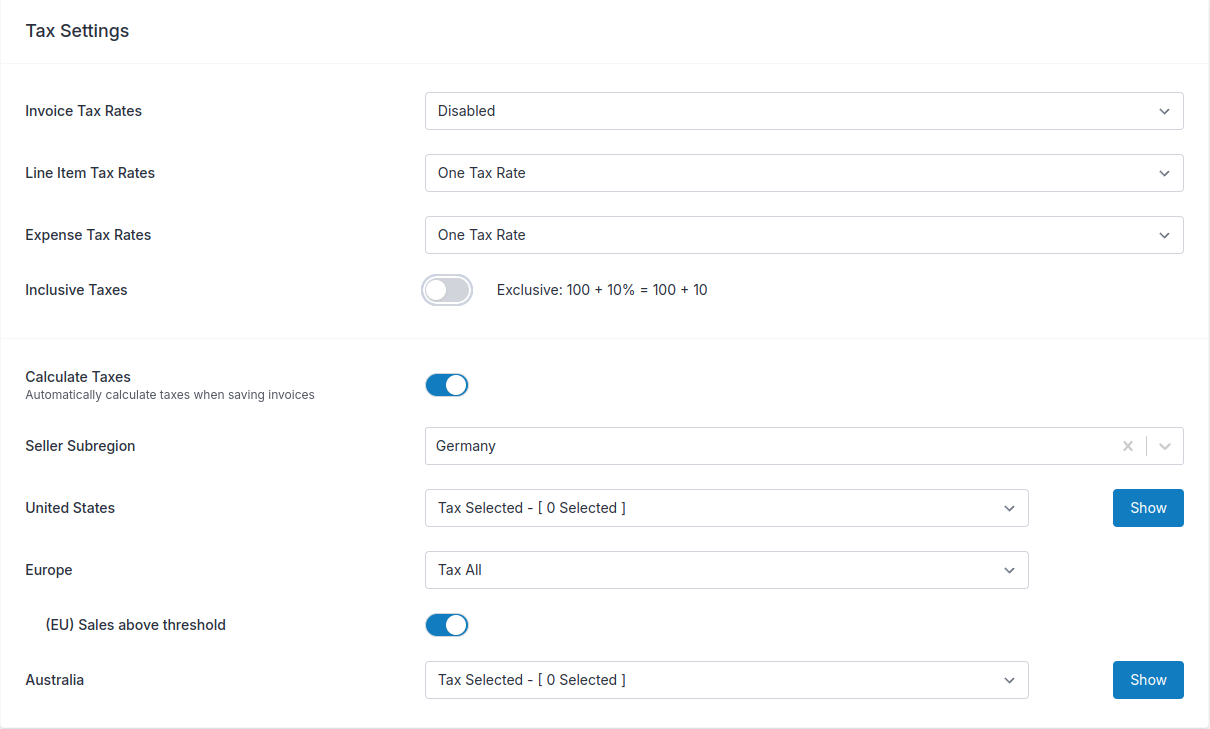
Task: Click the Inclusive Taxes label
Action: pyautogui.click(x=76, y=290)
